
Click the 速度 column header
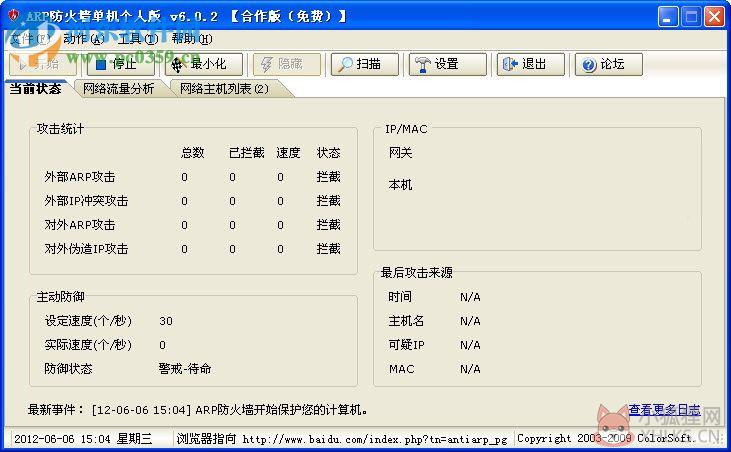288,153
